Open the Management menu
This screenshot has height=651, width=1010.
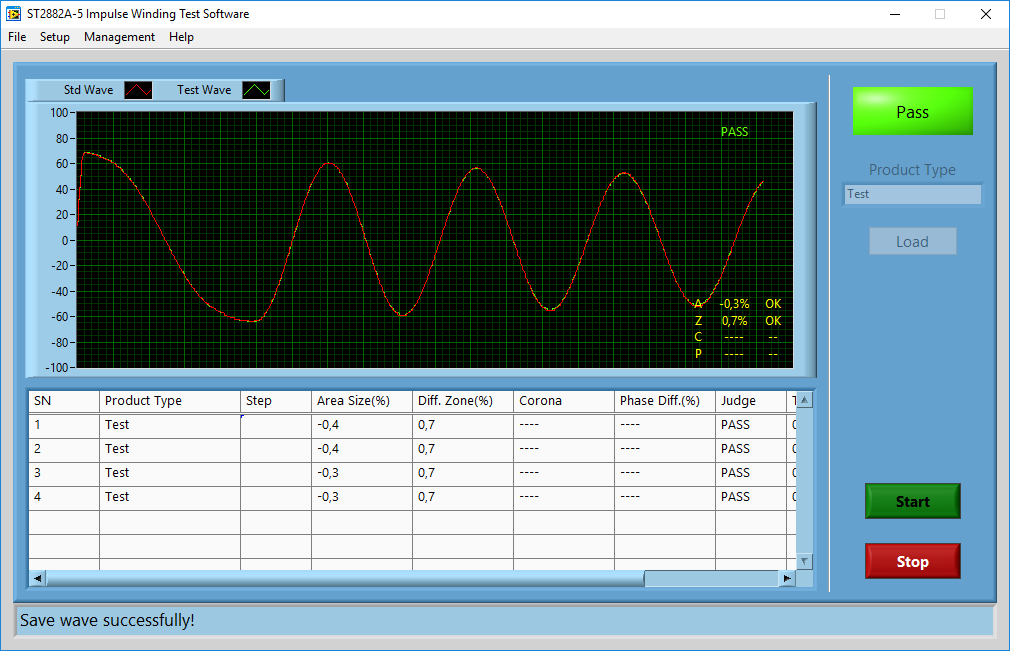tap(119, 37)
